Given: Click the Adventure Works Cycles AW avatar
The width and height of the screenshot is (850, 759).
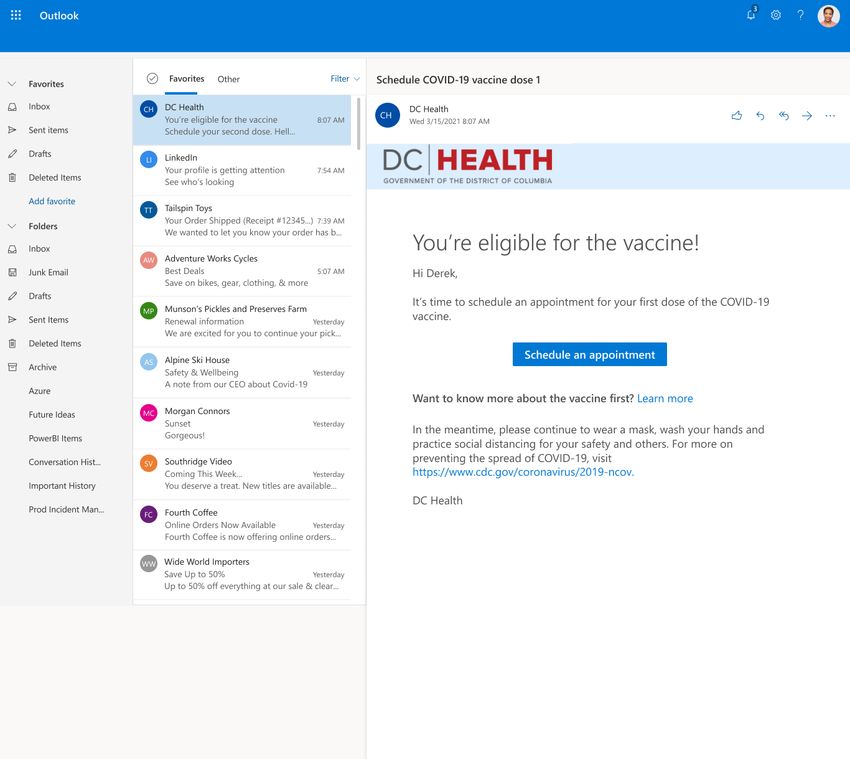Looking at the screenshot, I should [x=149, y=260].
